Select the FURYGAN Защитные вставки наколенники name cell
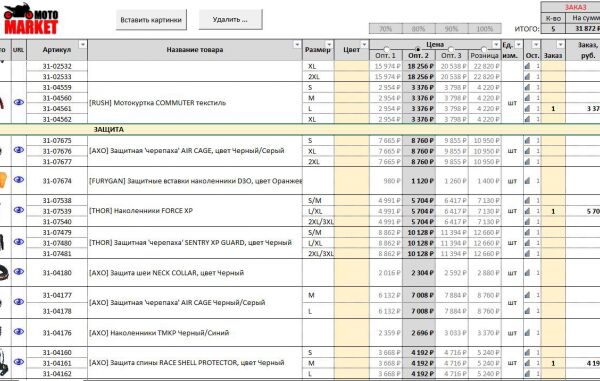Screen dimensions: 600x381 (195, 181)
